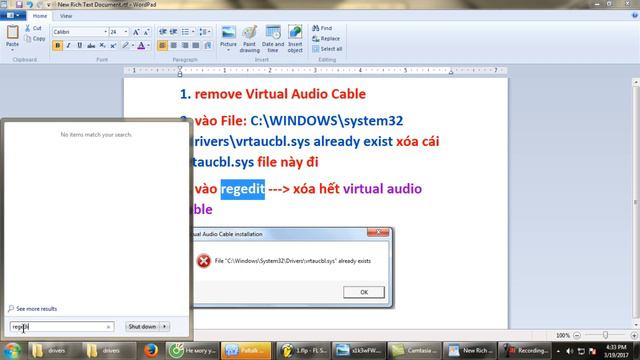Open the highlight color dropdown arrow
Viewport: 640px width, 360px height.
click(x=133, y=45)
